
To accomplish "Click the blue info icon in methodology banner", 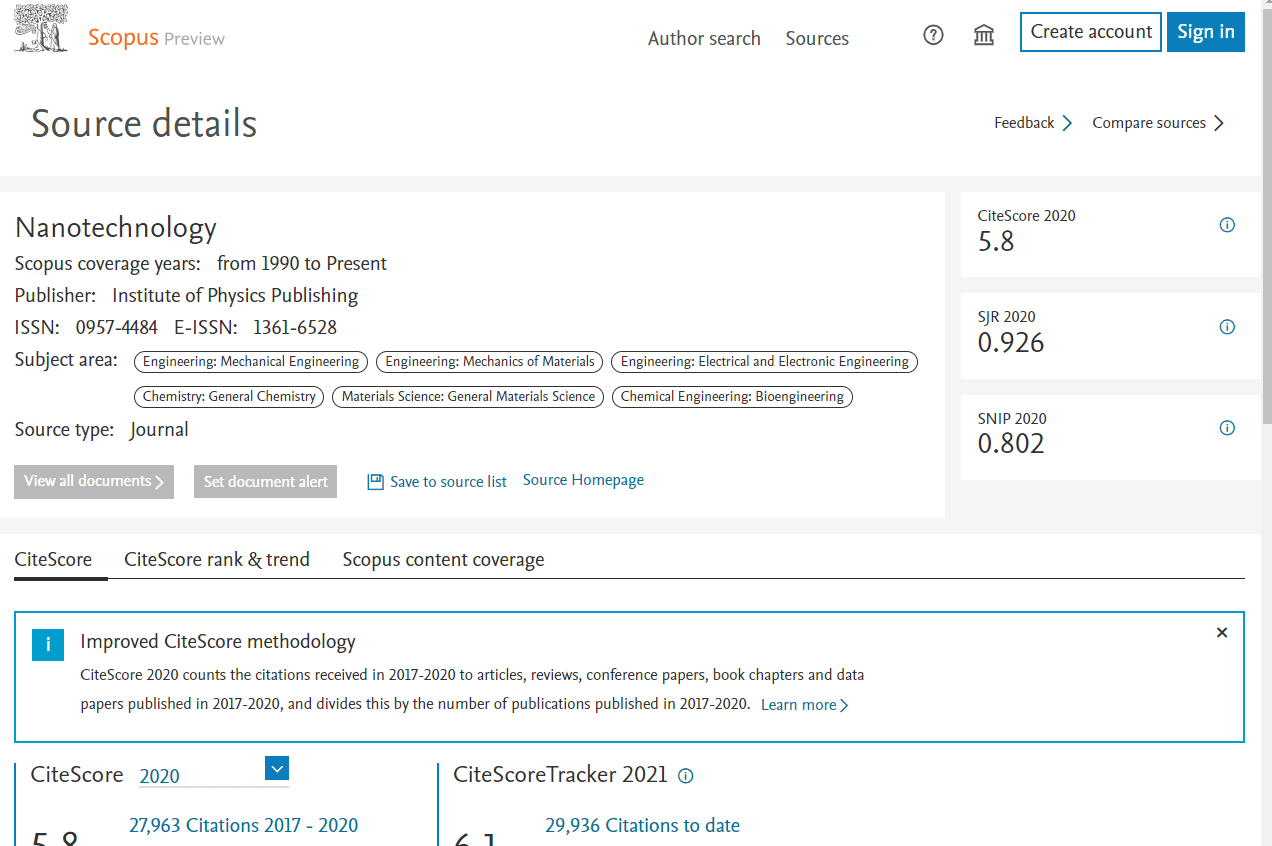I will (x=47, y=645).
